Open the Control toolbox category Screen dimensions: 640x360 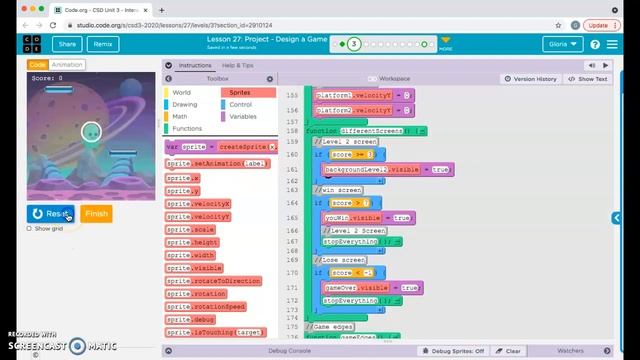[240, 104]
